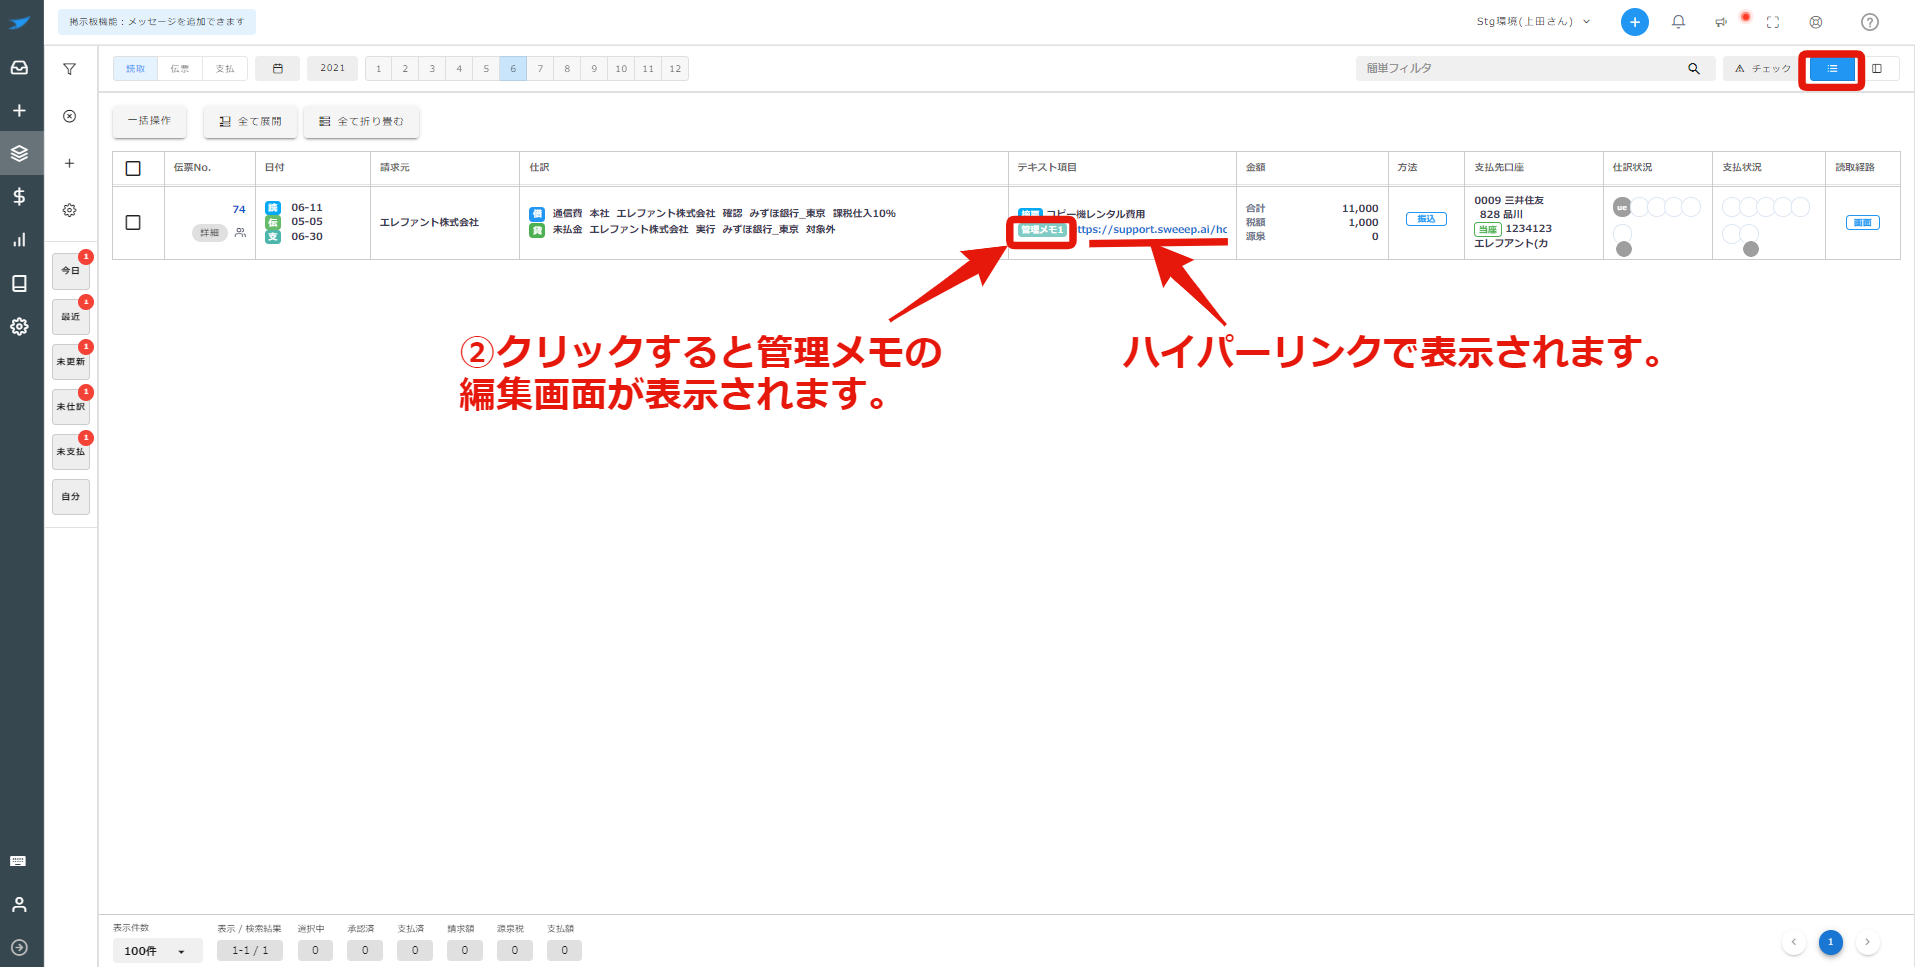Apply the 未支払 quick filter
The image size is (1915, 967).
pos(71,452)
